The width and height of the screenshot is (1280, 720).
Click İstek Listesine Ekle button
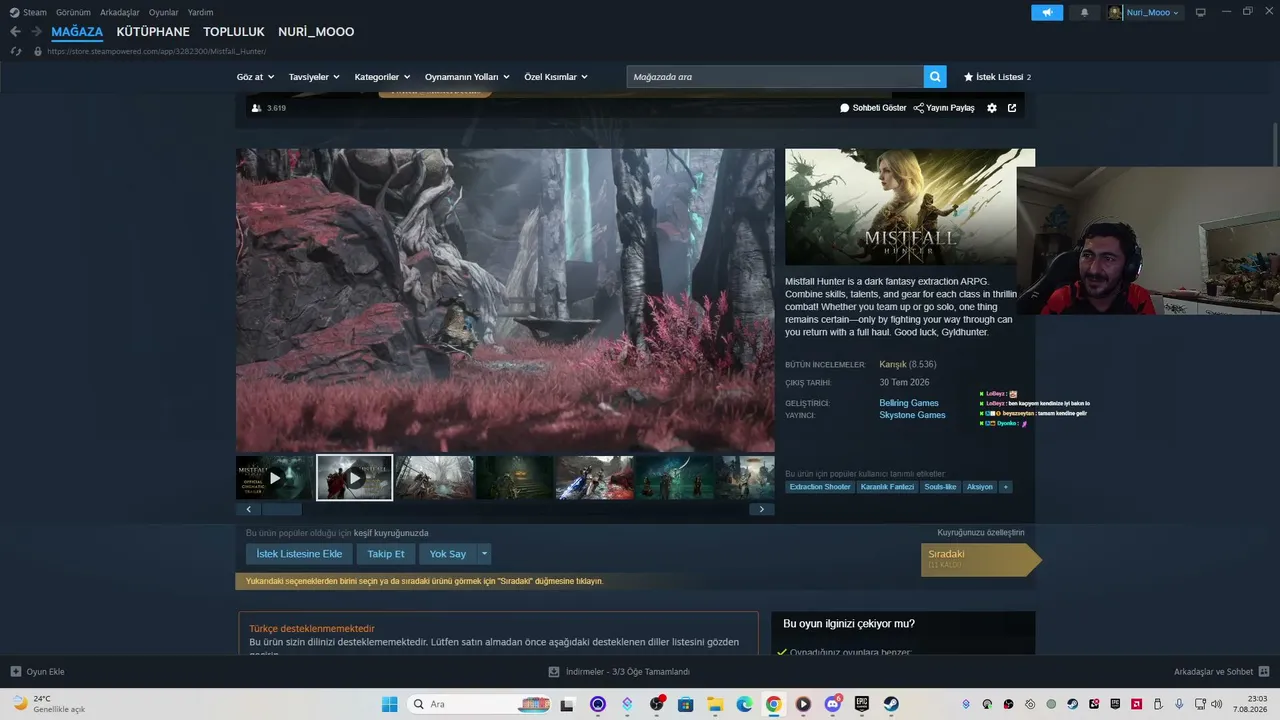(x=299, y=554)
